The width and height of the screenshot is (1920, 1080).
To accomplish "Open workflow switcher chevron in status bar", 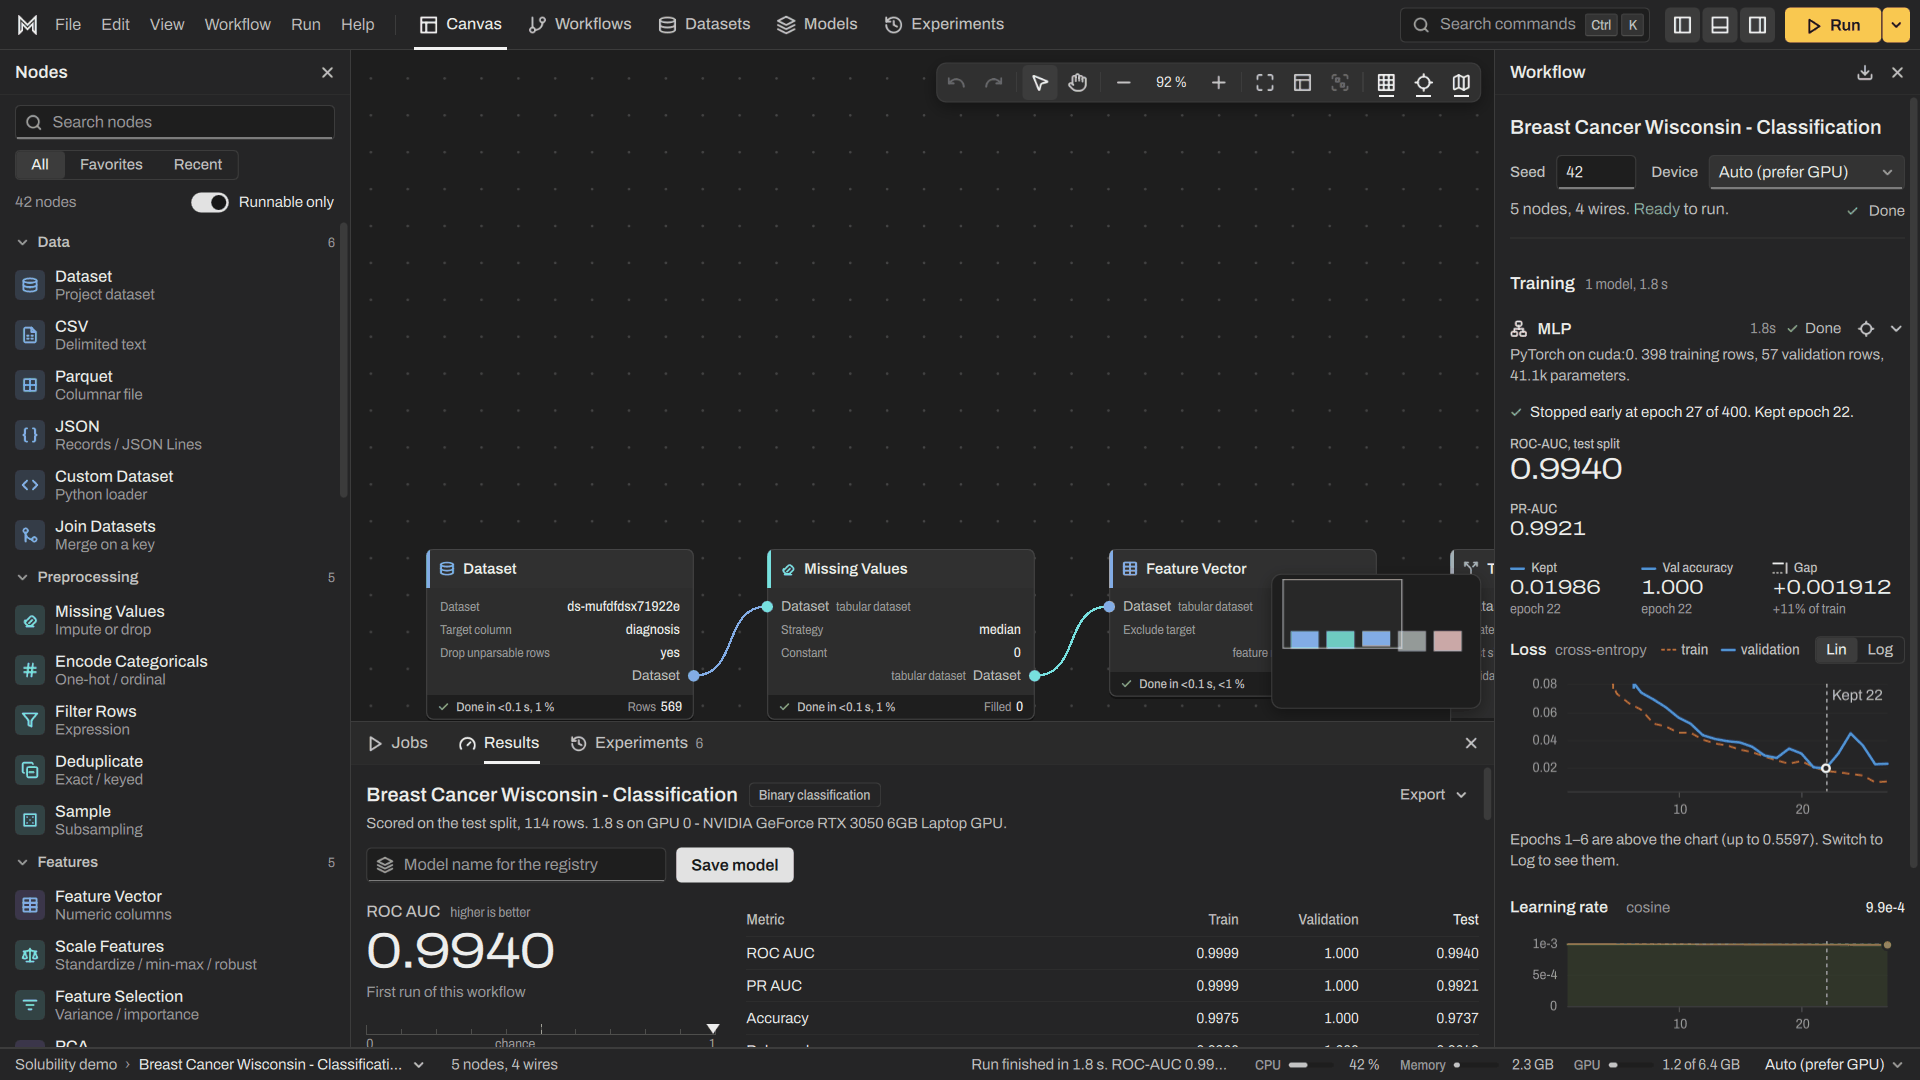I will (x=419, y=1065).
